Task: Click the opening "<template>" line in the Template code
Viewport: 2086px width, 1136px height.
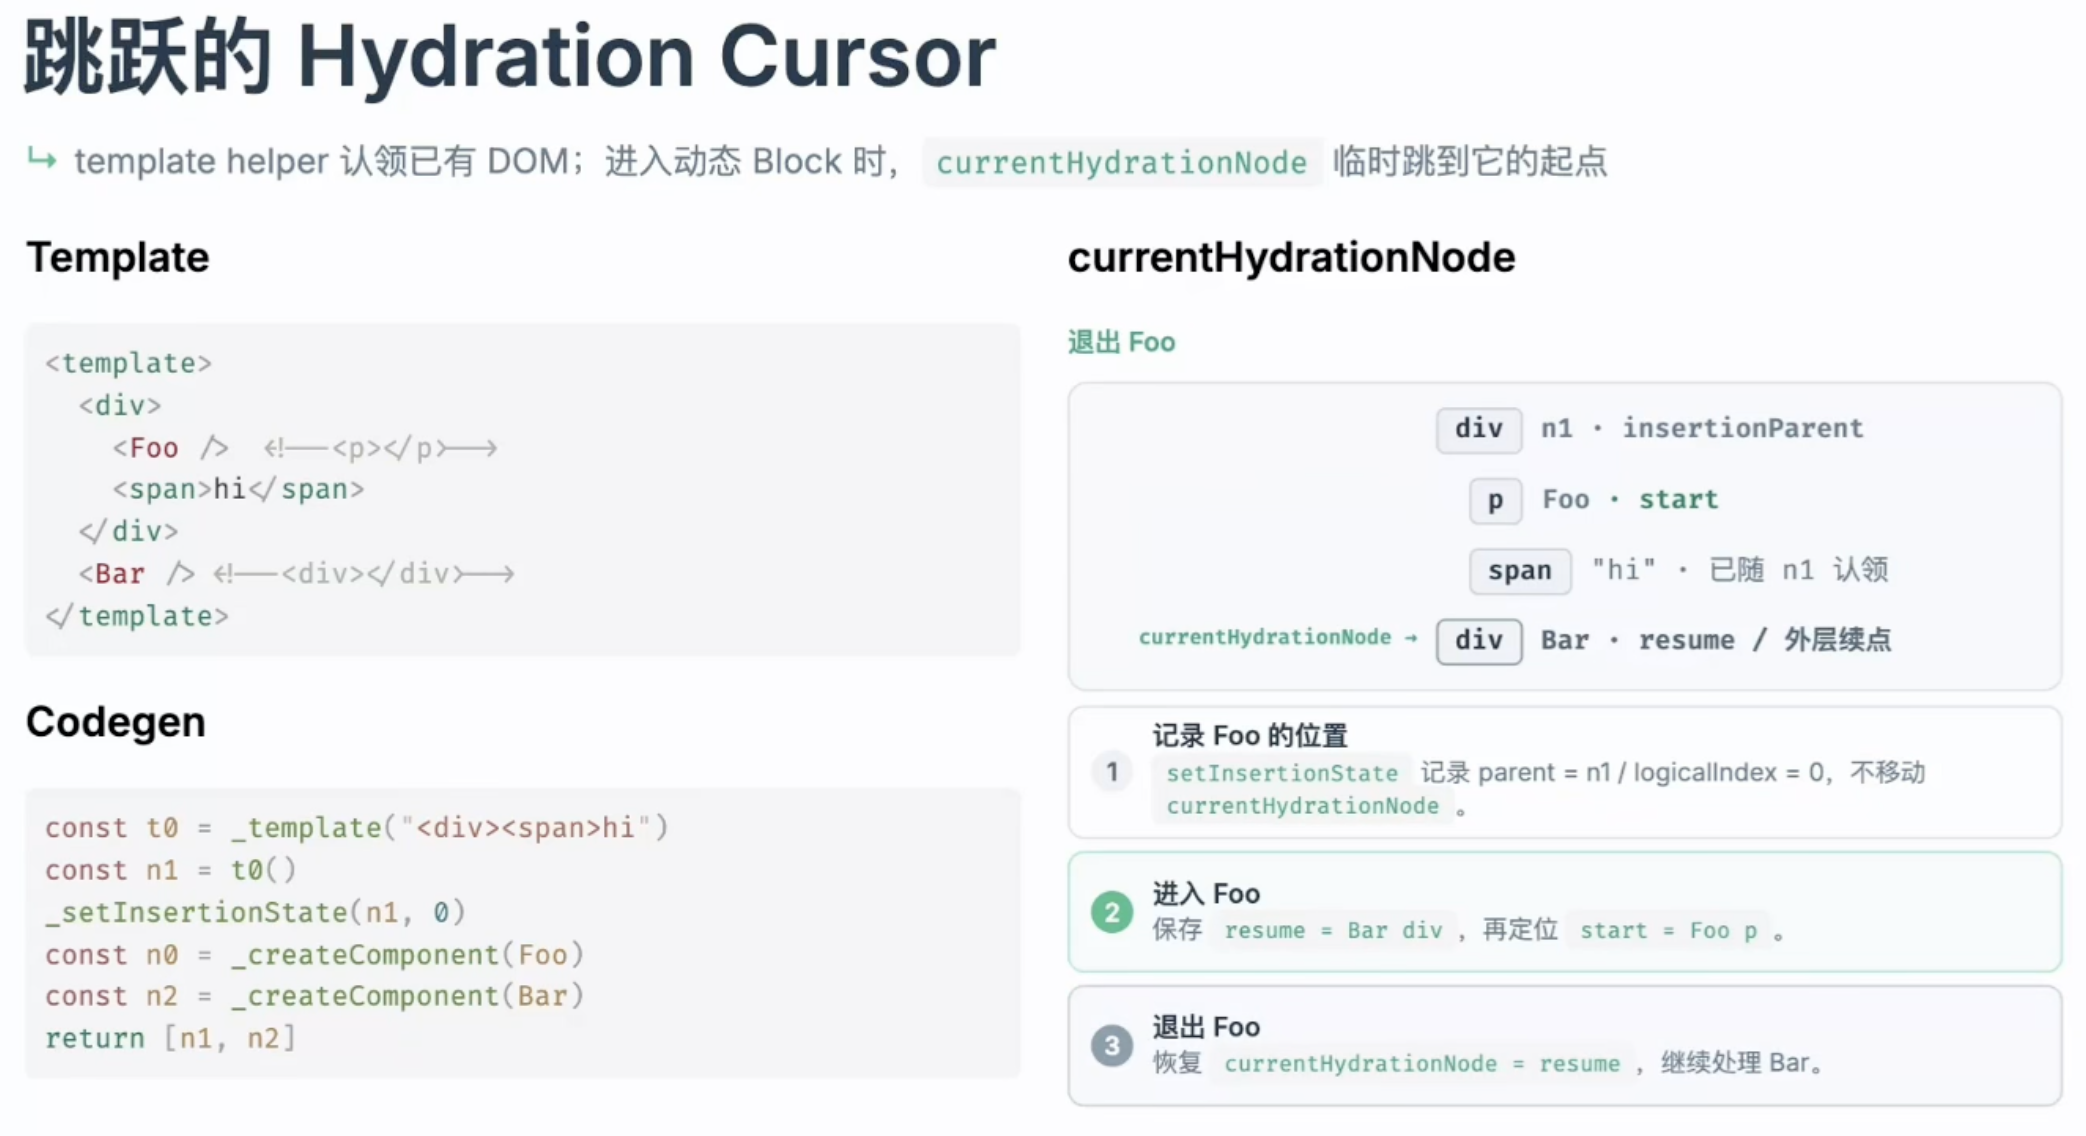Action: click(x=129, y=363)
